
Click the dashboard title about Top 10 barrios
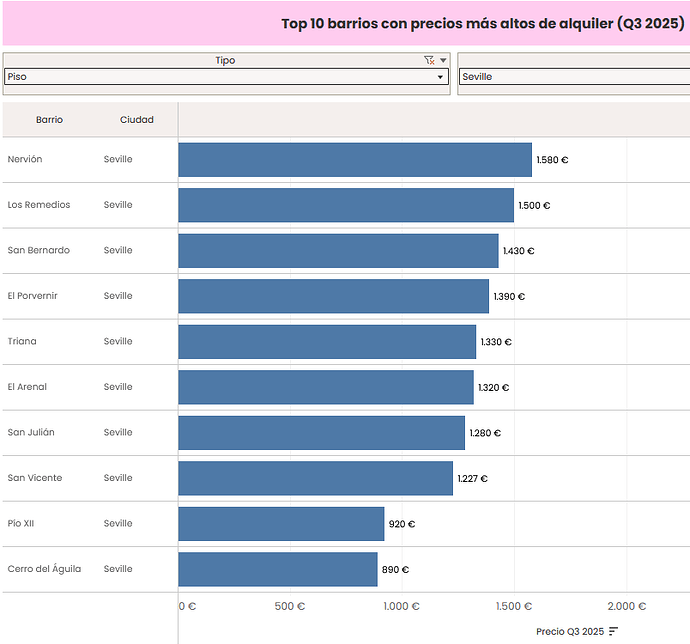pyautogui.click(x=481, y=23)
